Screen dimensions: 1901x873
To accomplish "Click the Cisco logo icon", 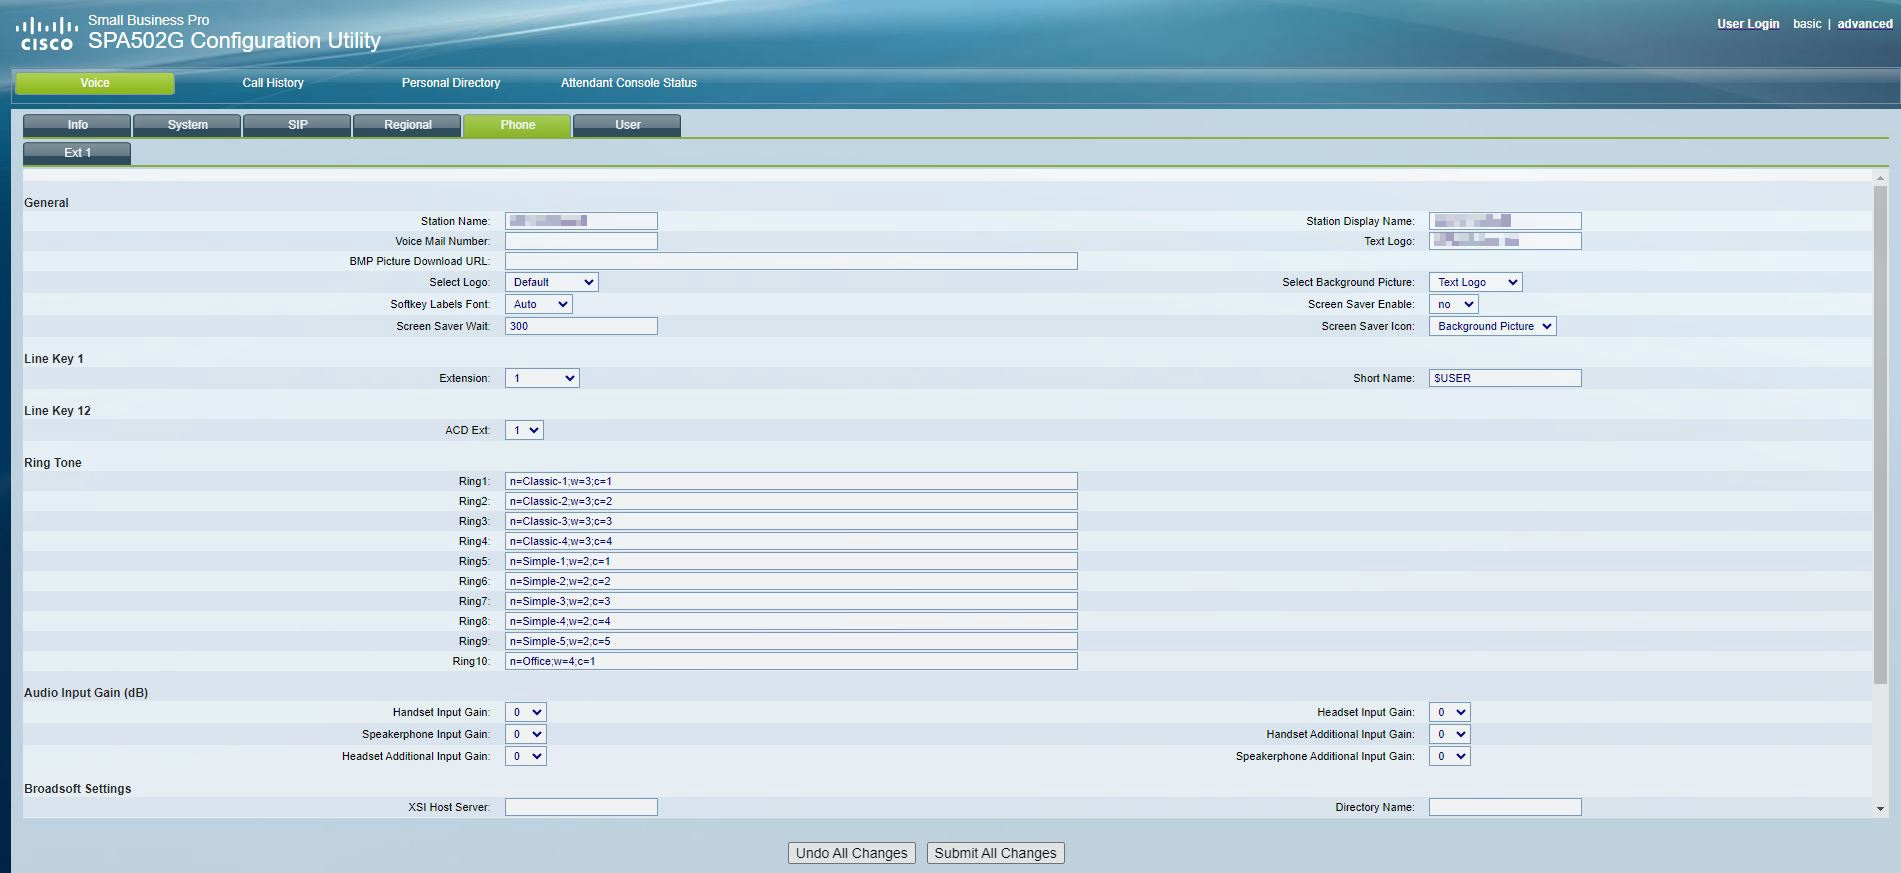I will [46, 33].
